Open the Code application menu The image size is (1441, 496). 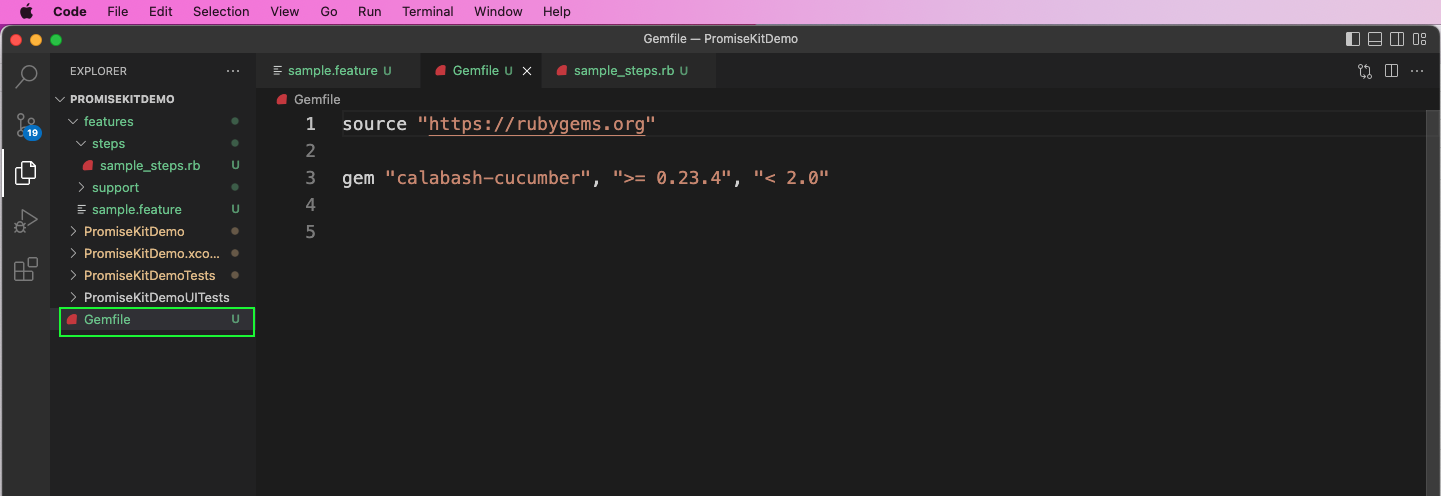point(69,12)
